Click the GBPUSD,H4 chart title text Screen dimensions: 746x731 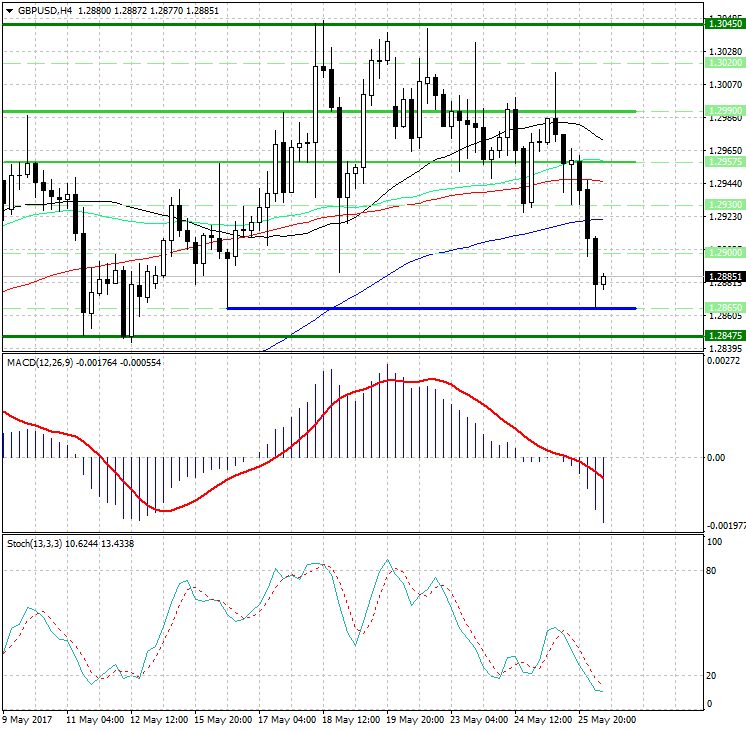45,11
